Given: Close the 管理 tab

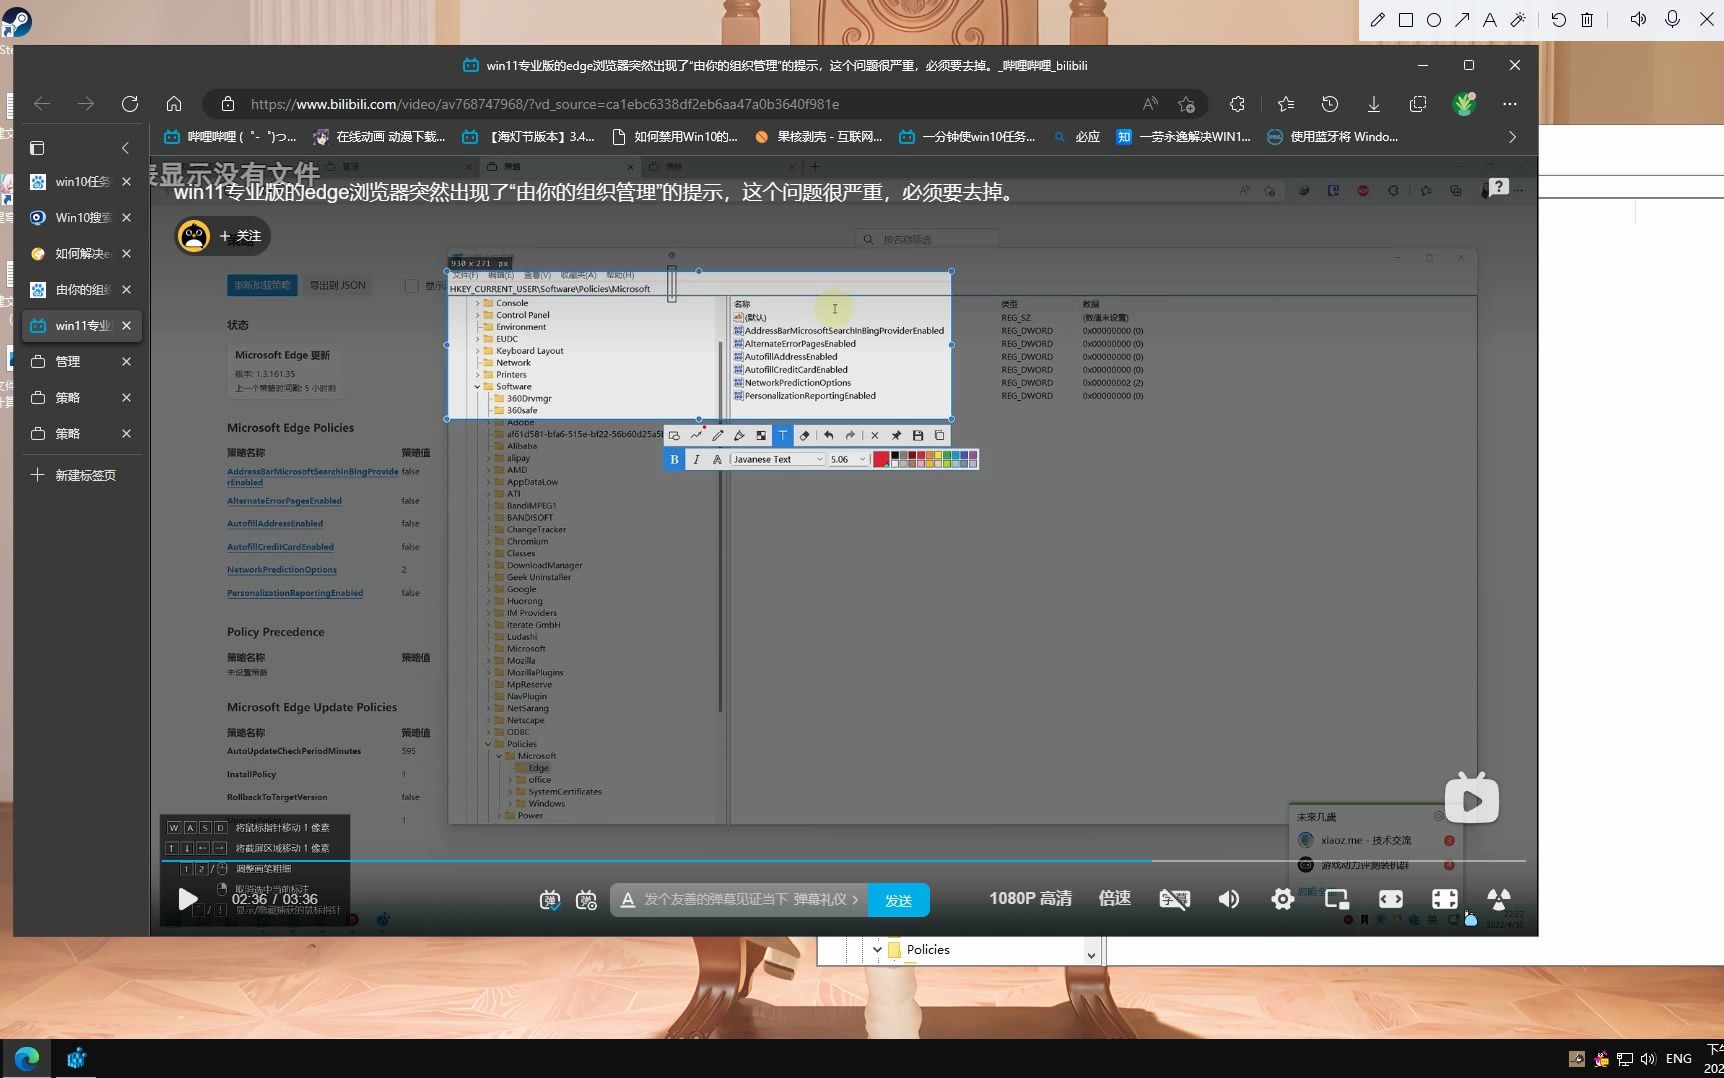Looking at the screenshot, I should [x=126, y=362].
